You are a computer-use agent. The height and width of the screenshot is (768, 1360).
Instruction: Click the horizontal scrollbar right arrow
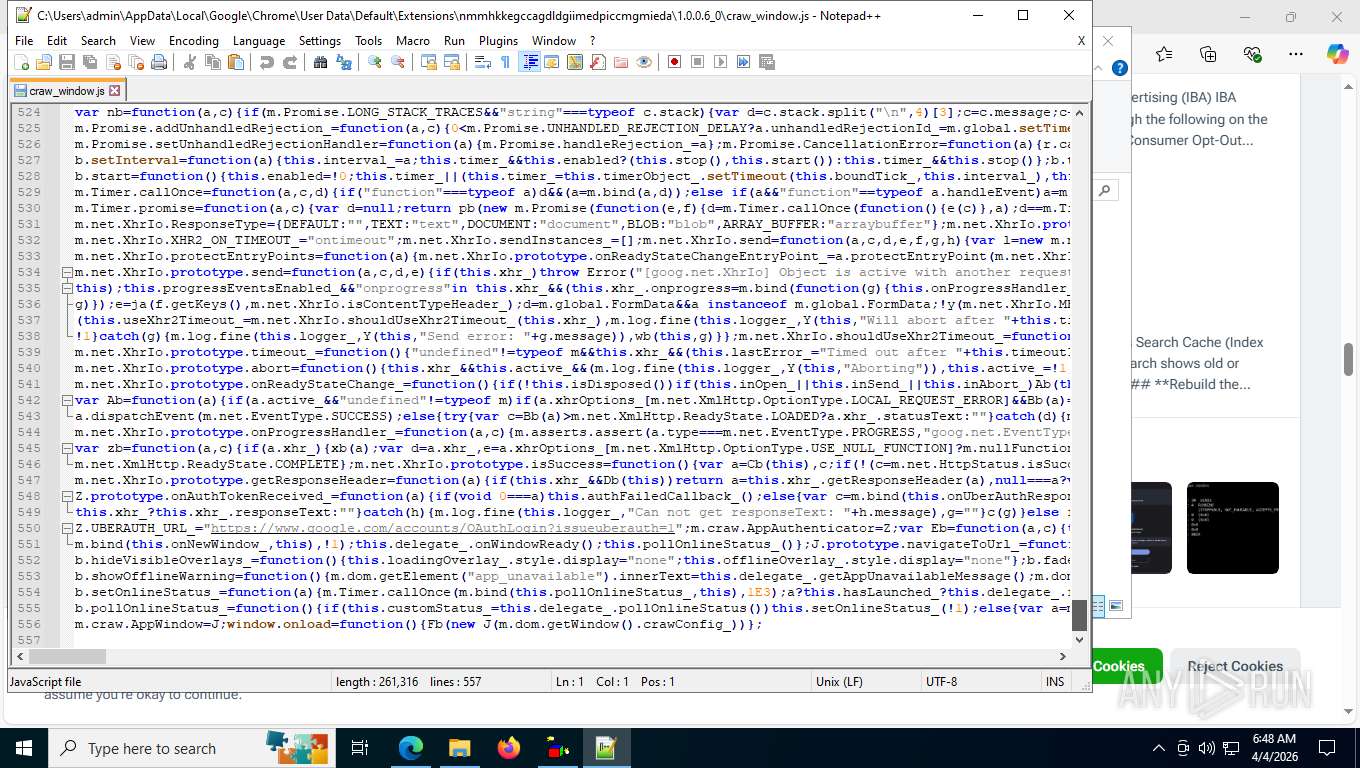tap(1063, 656)
